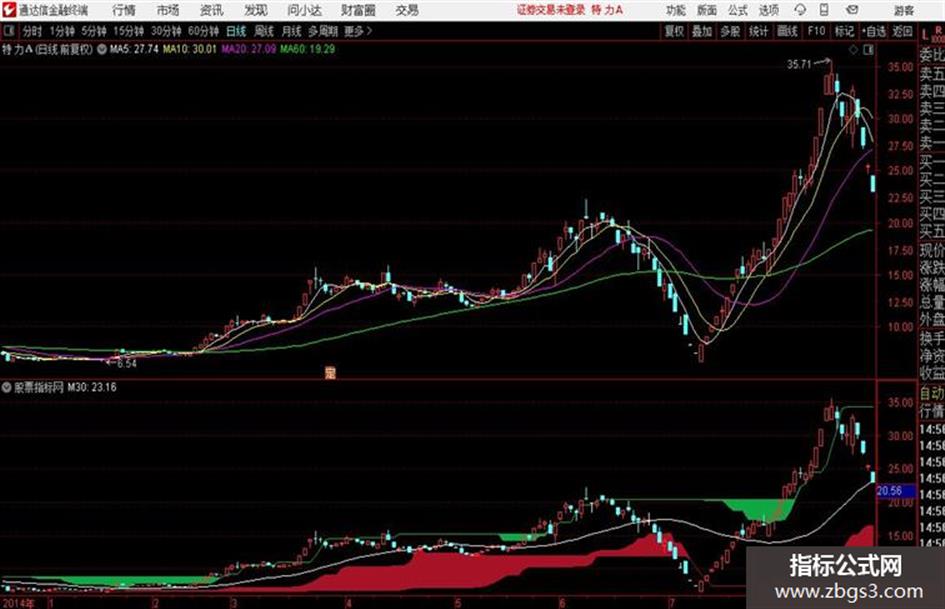
Task: Select the 日线 daily chart tab
Action: coord(236,31)
